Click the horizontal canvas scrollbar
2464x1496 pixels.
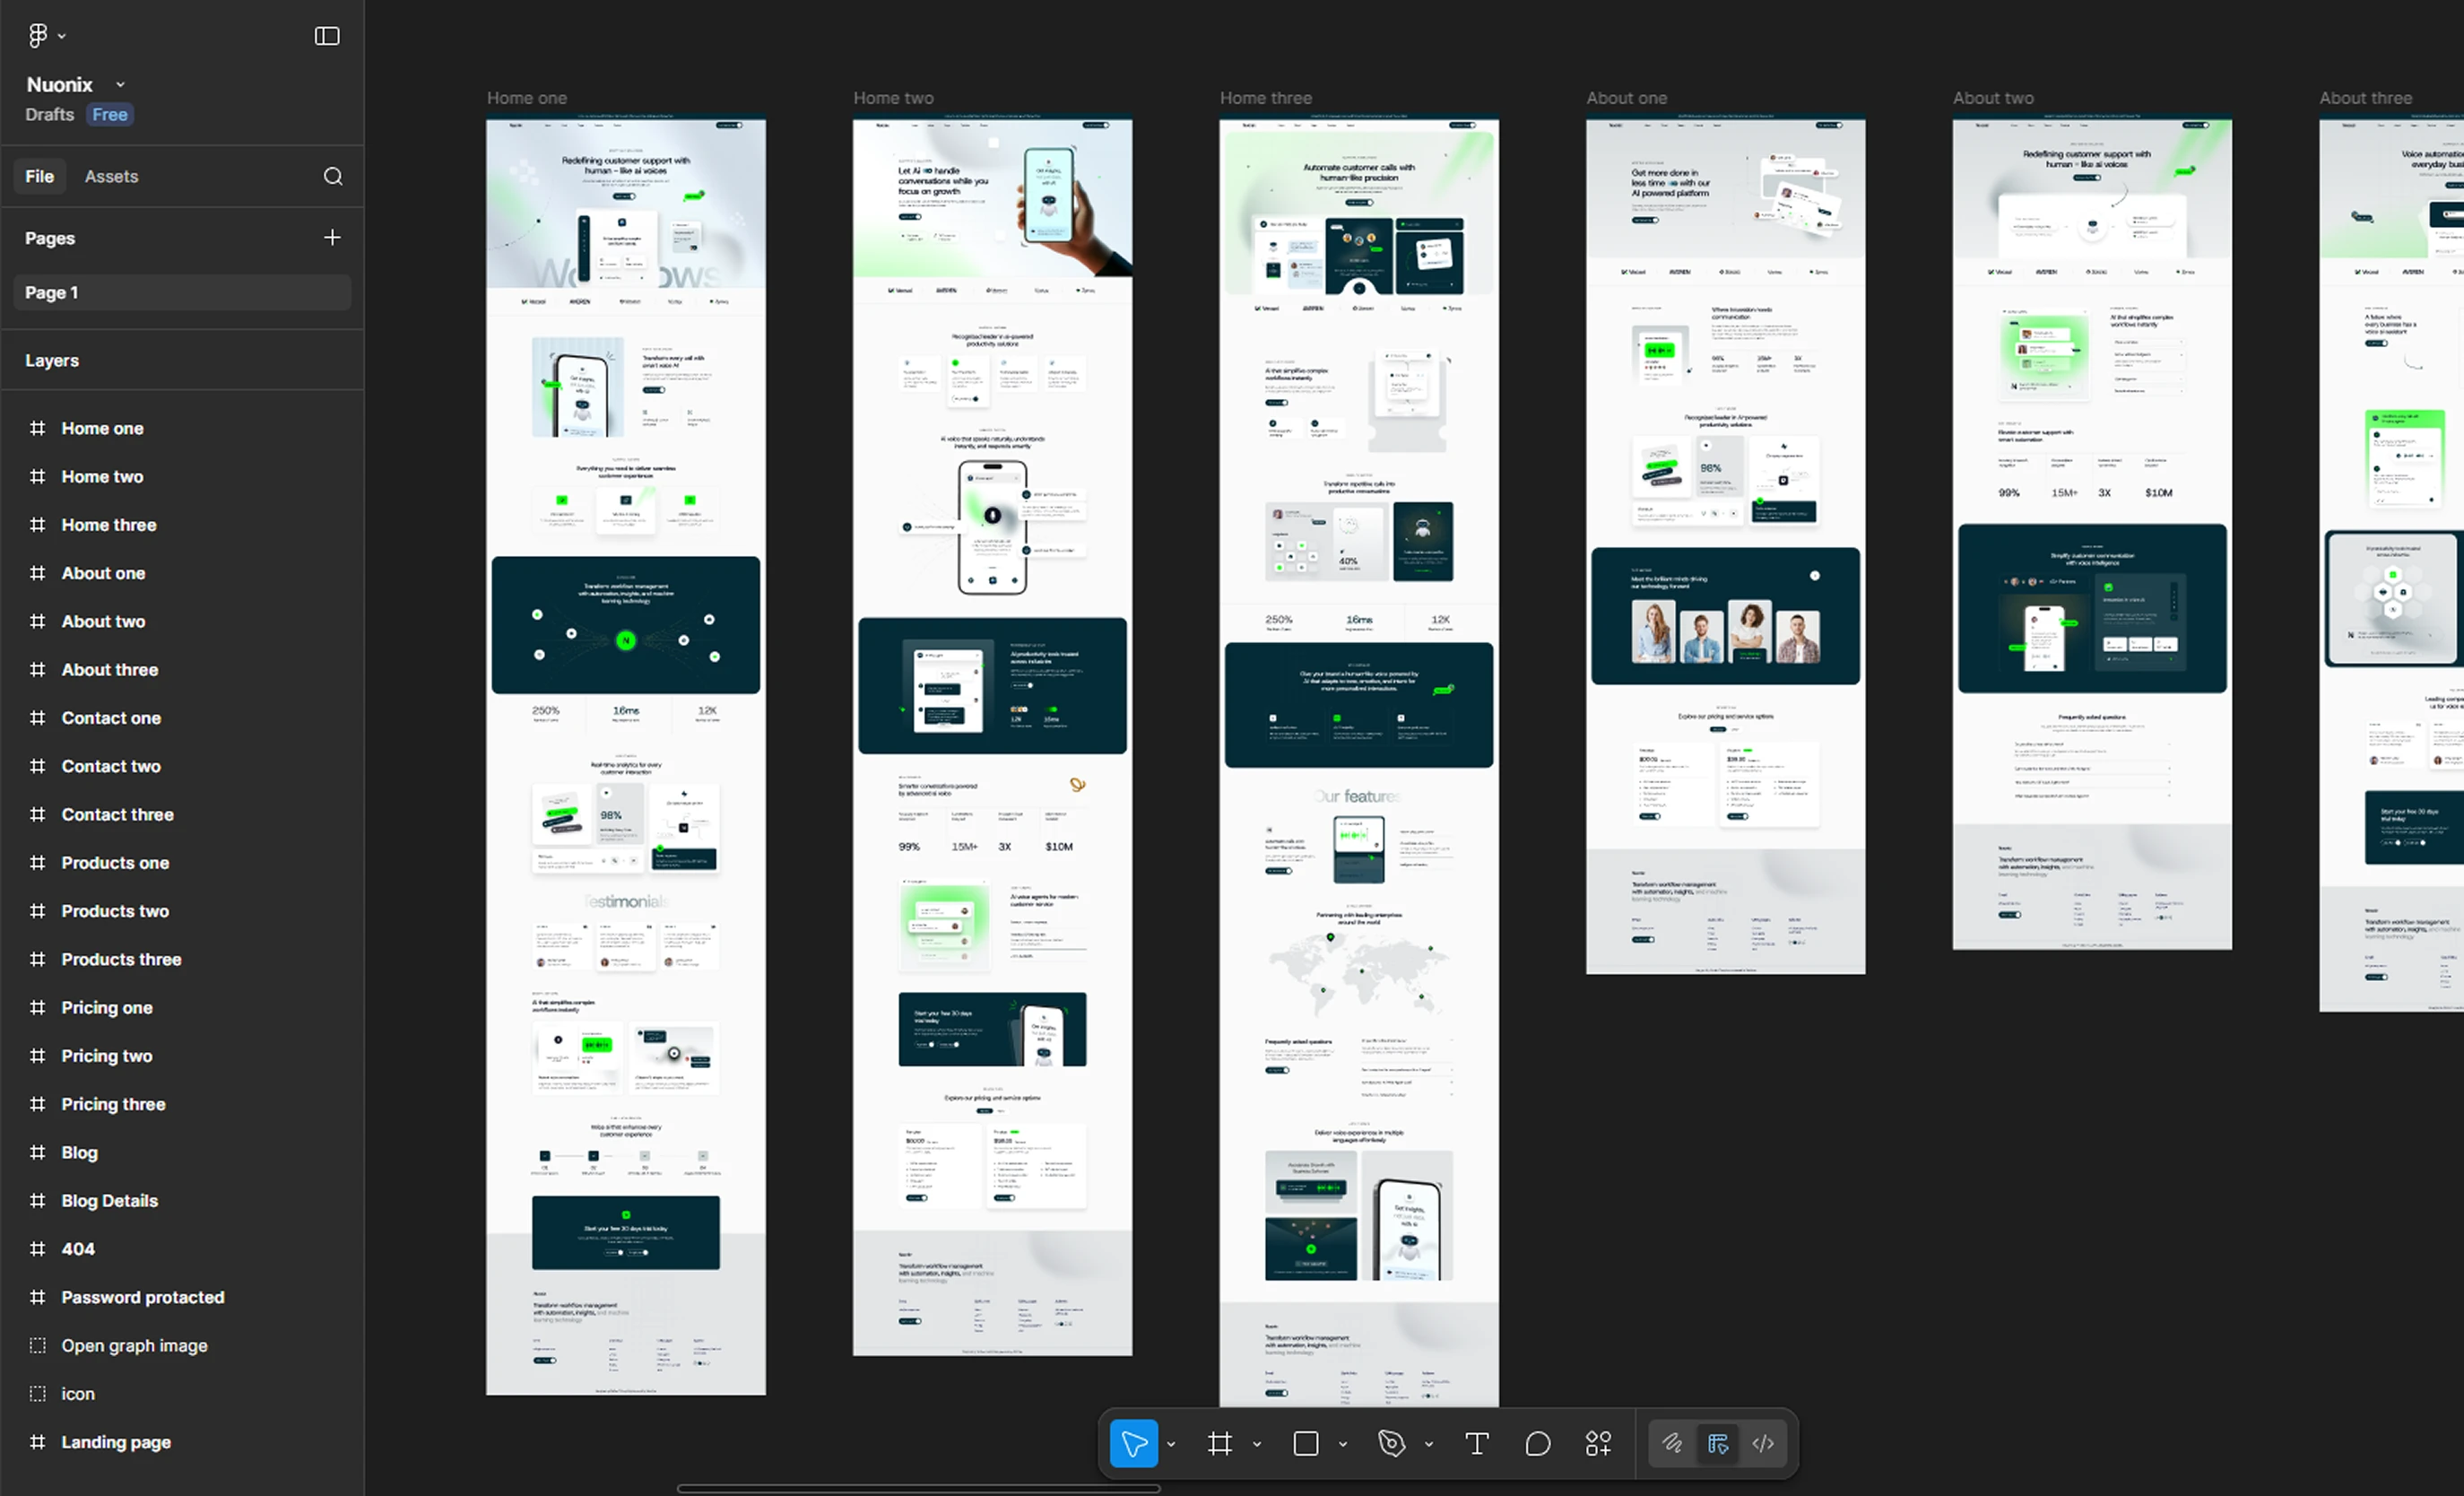(x=918, y=1488)
